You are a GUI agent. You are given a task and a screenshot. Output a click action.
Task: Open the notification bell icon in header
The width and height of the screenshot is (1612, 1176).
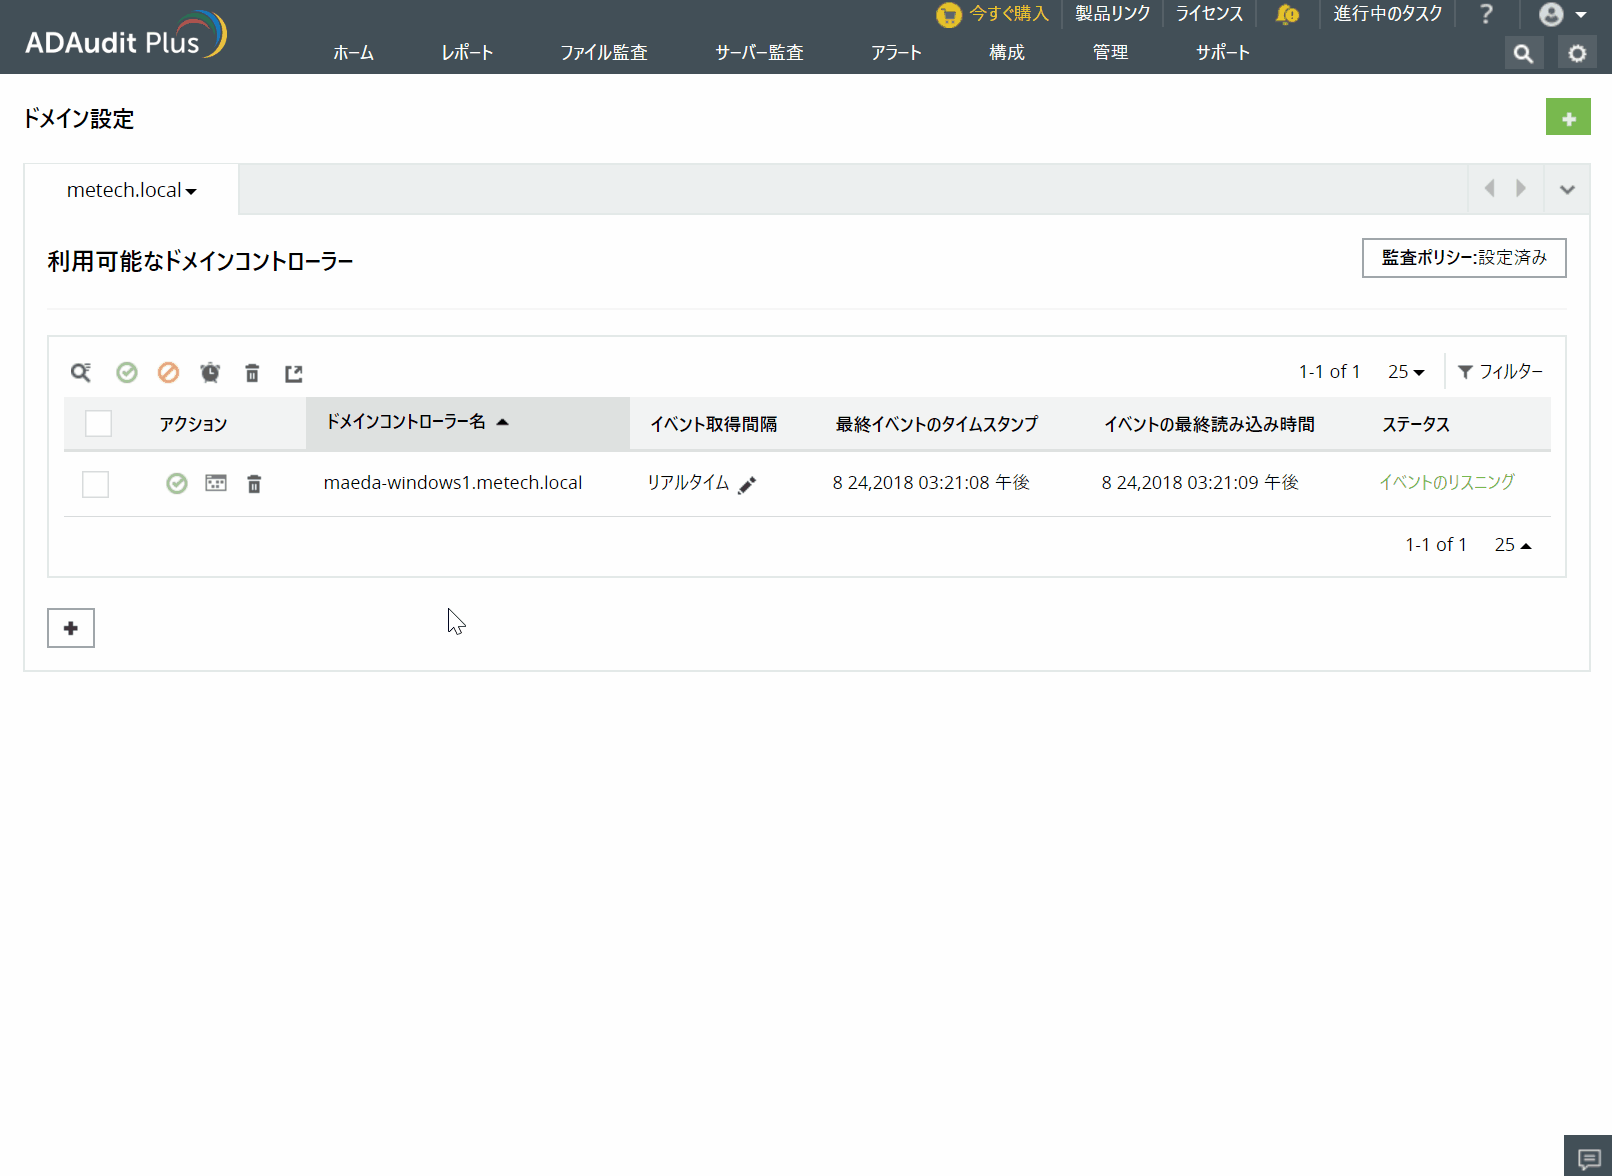(1287, 14)
